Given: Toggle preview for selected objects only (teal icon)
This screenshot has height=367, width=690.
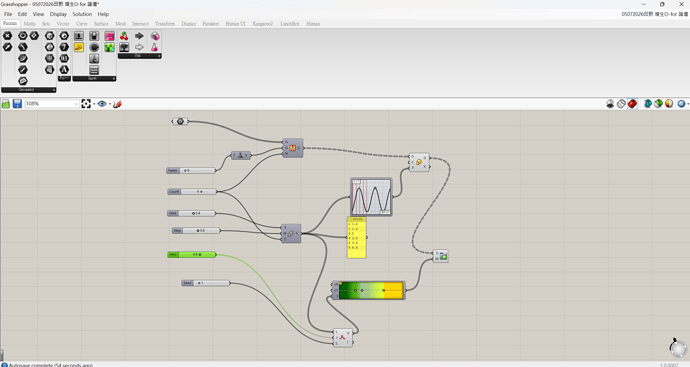Looking at the screenshot, I should coord(647,104).
